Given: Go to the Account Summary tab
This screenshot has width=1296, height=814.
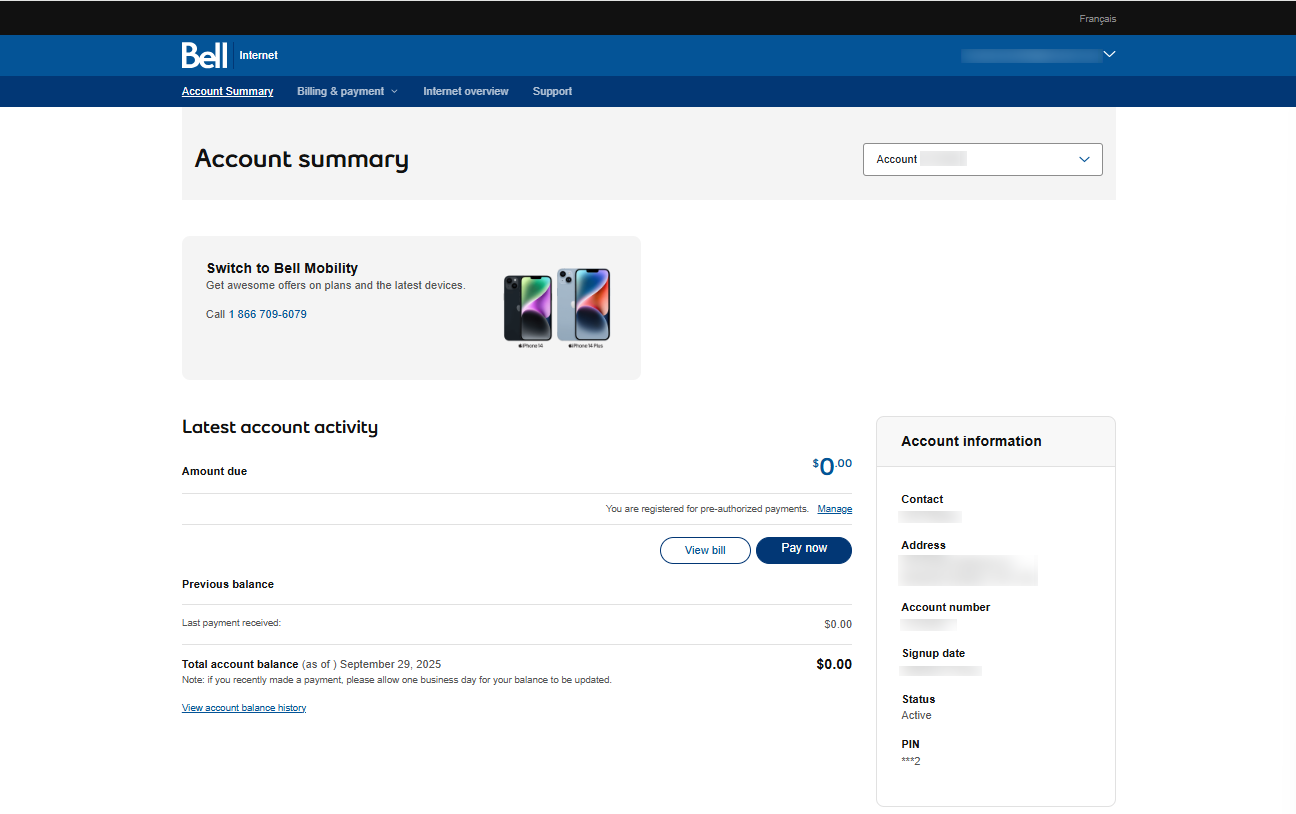Looking at the screenshot, I should click(227, 91).
